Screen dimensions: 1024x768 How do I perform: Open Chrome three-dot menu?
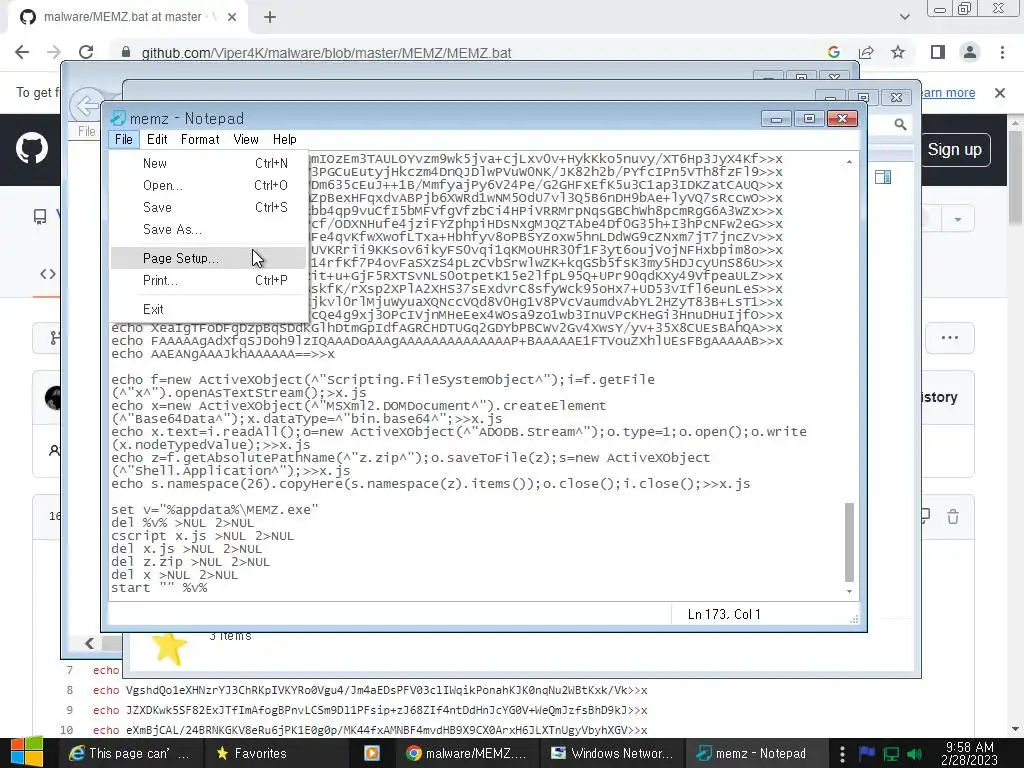click(x=1002, y=52)
